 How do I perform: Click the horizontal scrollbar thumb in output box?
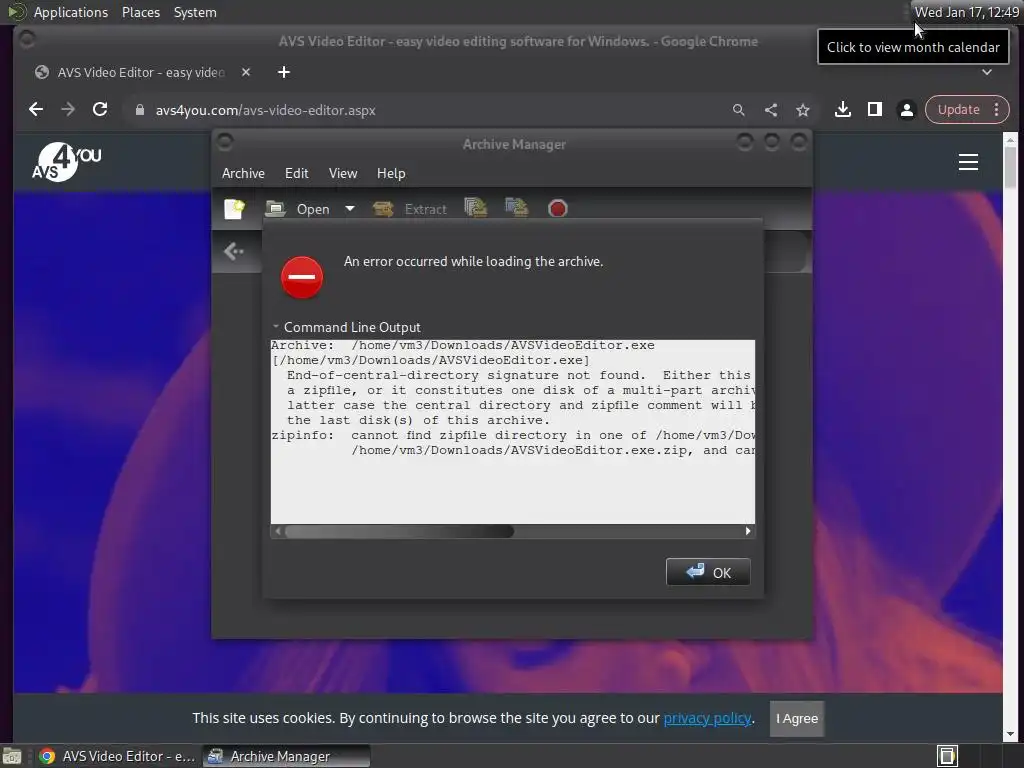[x=399, y=532]
